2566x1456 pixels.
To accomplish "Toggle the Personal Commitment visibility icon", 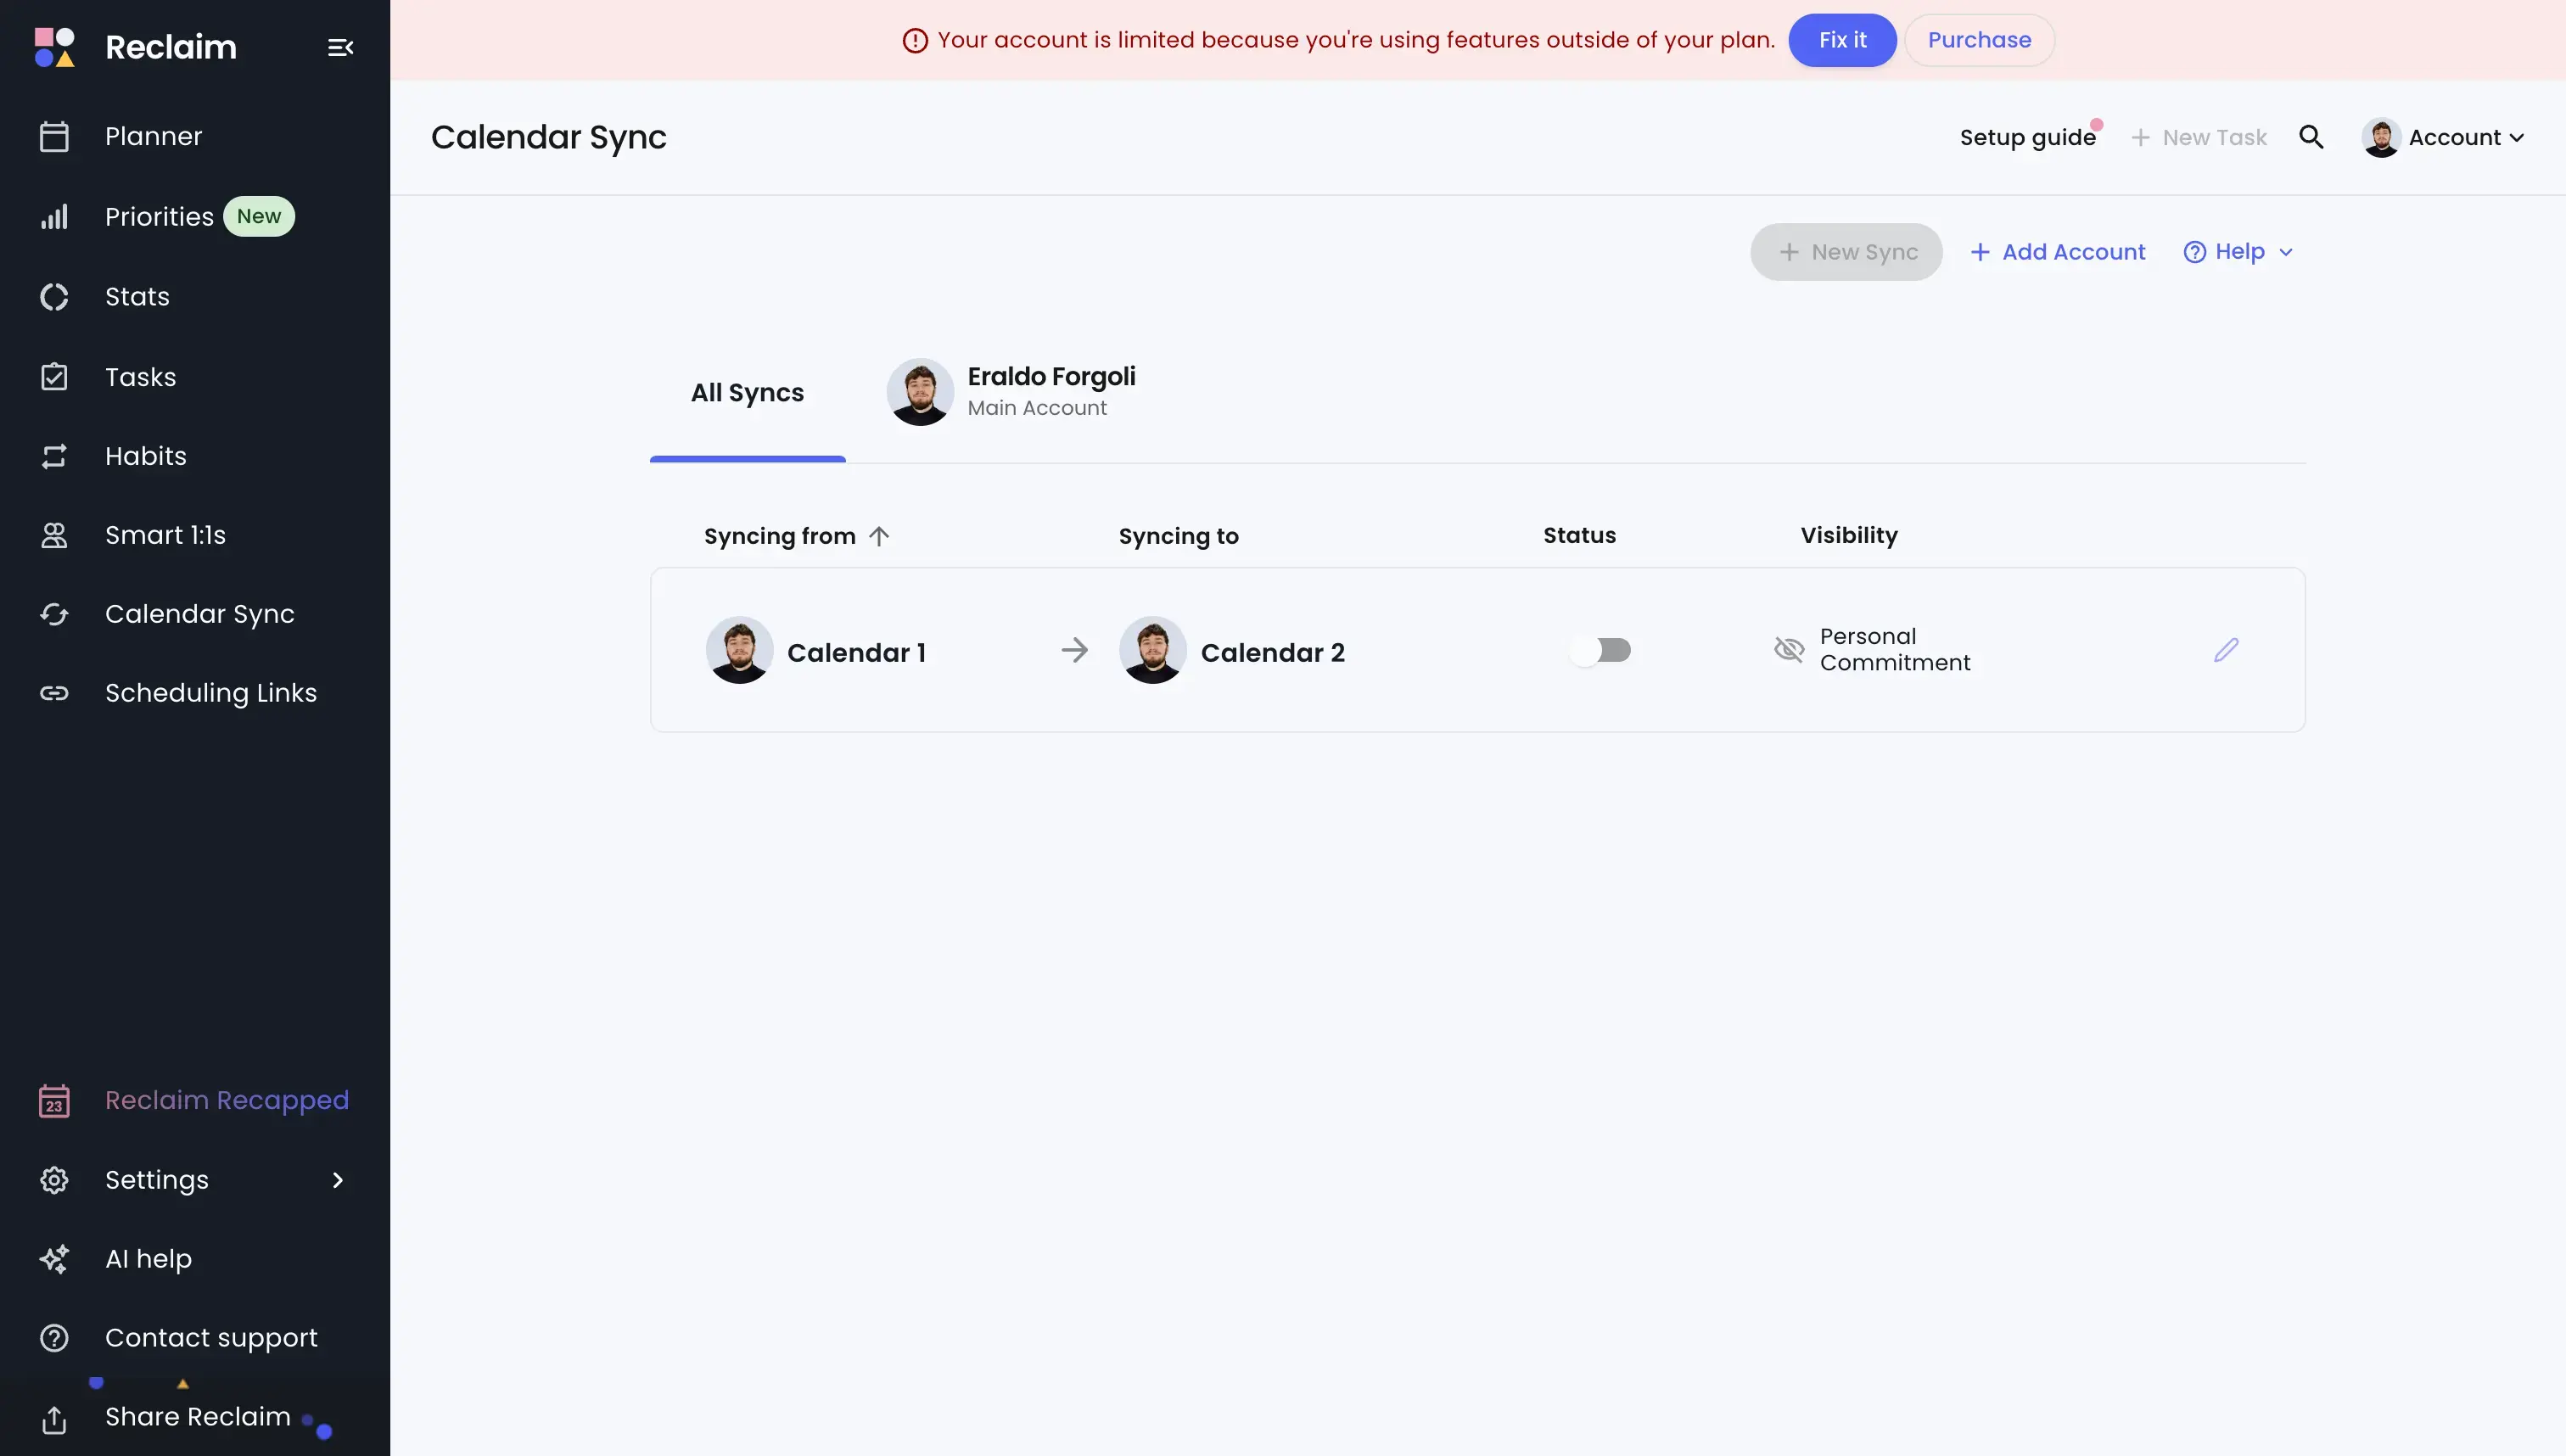I will point(1789,649).
